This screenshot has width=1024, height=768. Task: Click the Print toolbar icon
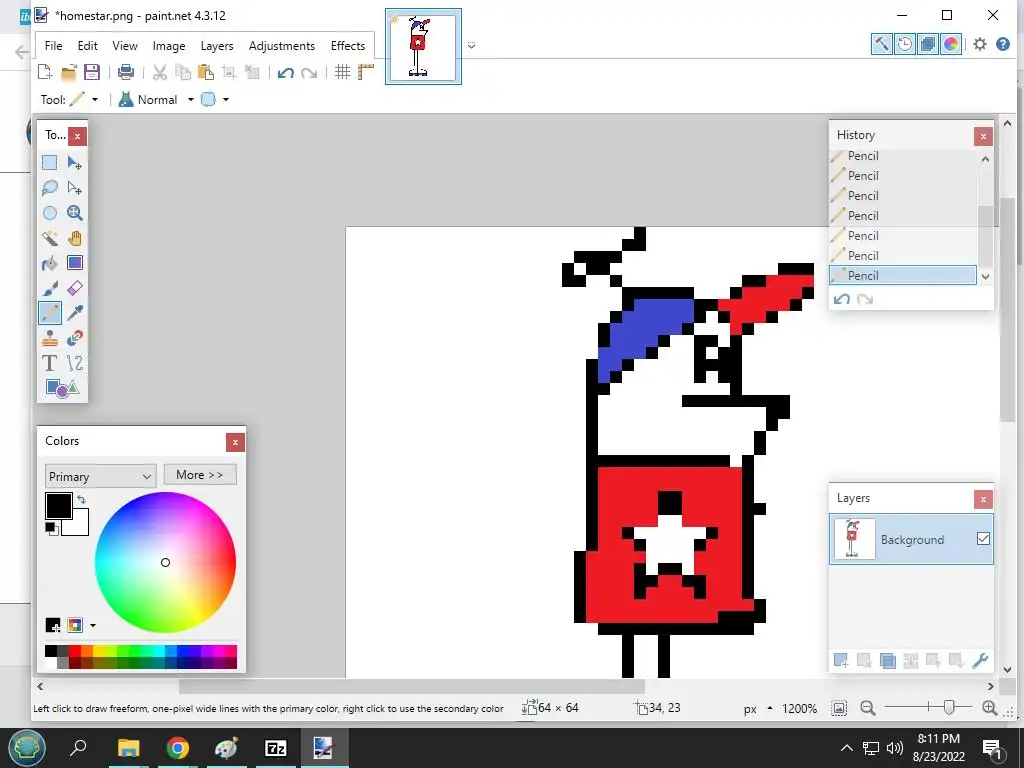click(125, 72)
